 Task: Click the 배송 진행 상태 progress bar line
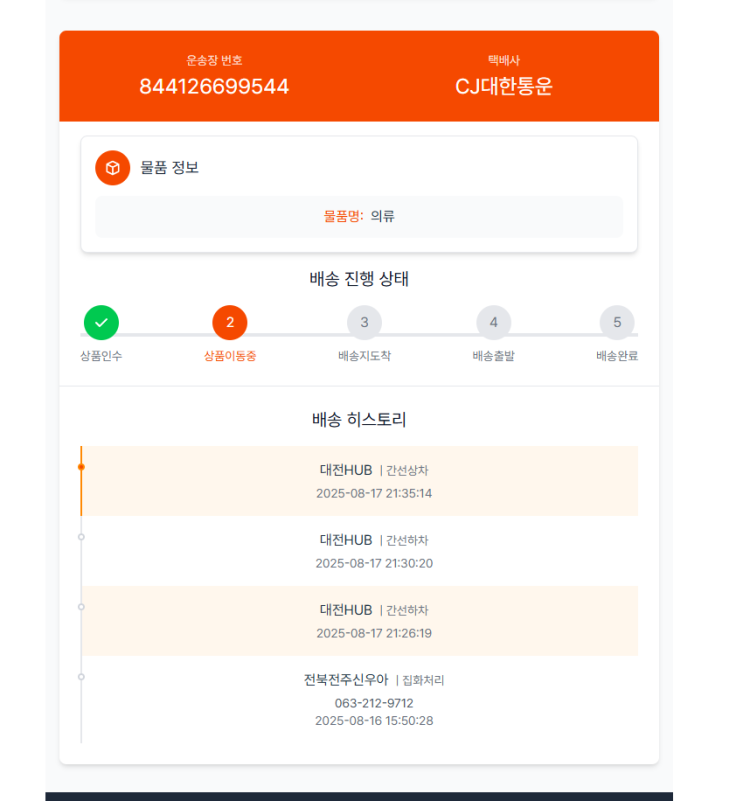[359, 335]
